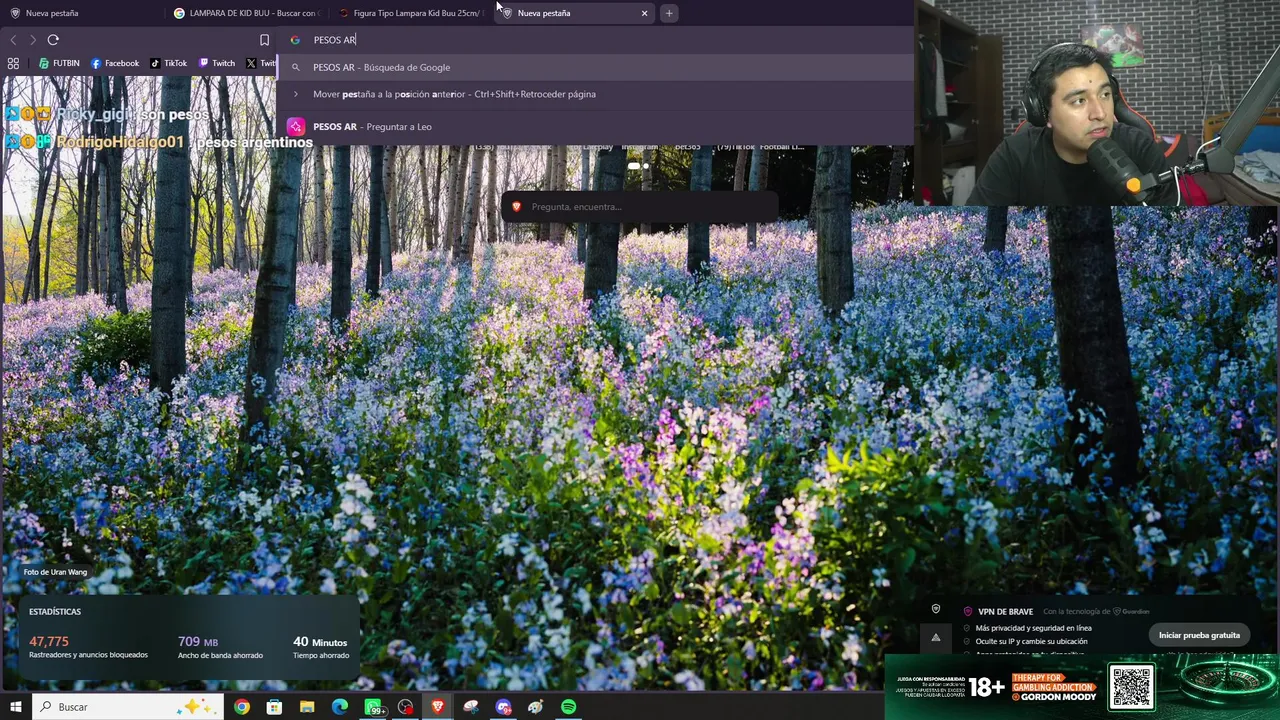The height and width of the screenshot is (720, 1280).
Task: Click the Windows taskbar Buscar search box
Action: [x=130, y=707]
